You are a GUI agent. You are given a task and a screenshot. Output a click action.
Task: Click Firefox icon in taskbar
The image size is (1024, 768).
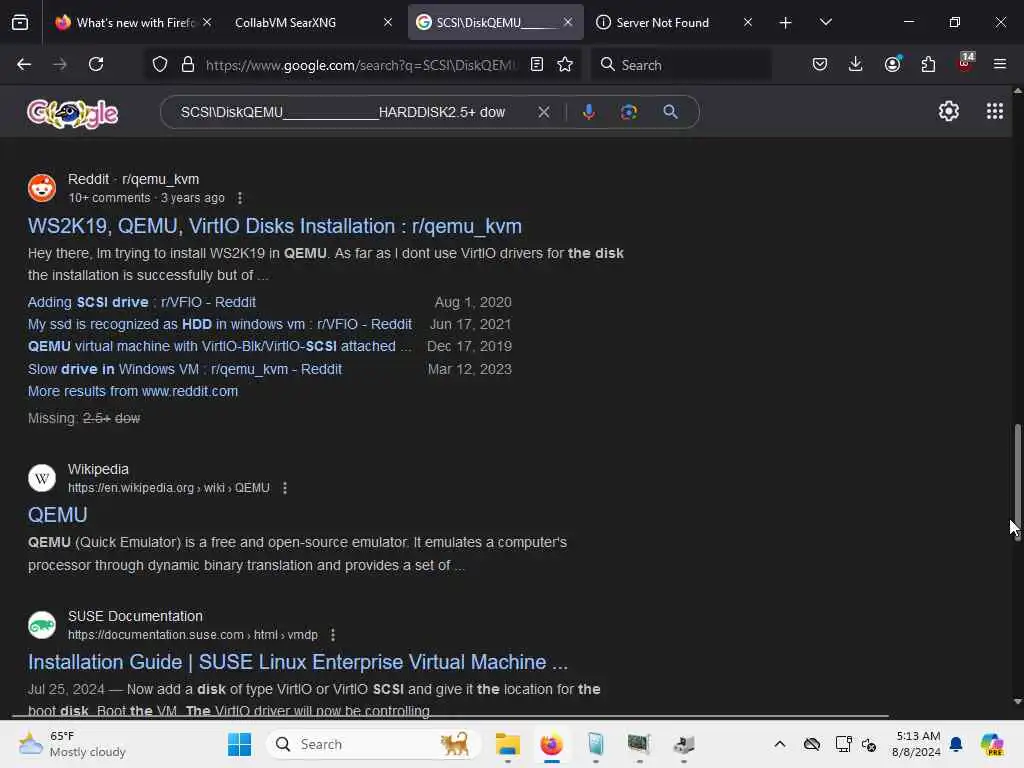551,744
